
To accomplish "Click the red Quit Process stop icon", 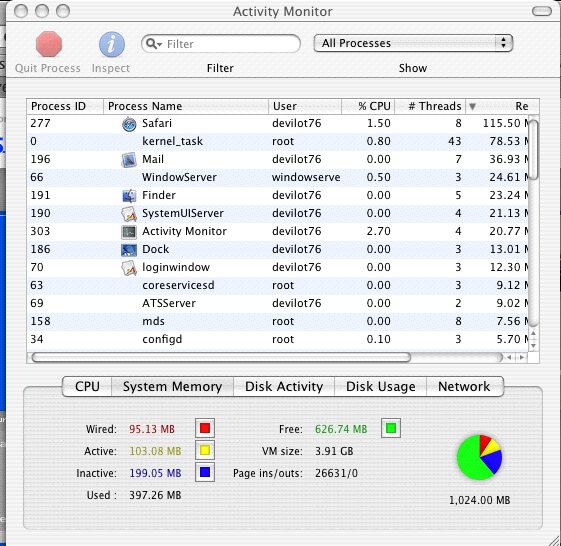I will (x=49, y=44).
